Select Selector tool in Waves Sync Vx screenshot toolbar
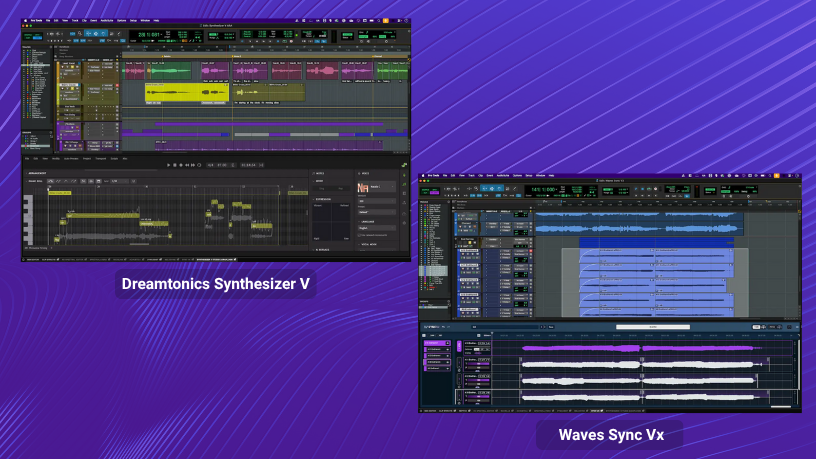 [x=491, y=188]
